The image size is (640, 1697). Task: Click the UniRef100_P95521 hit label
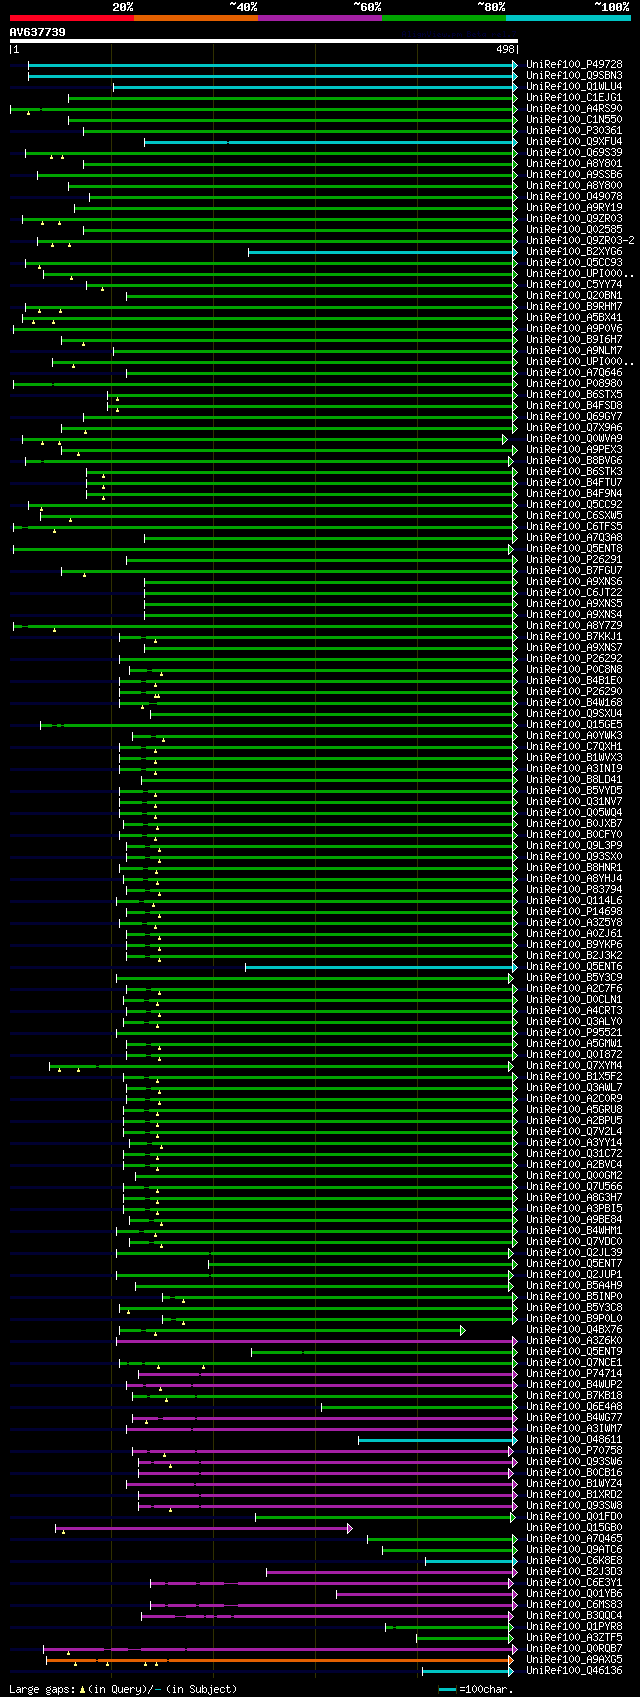574,1032
